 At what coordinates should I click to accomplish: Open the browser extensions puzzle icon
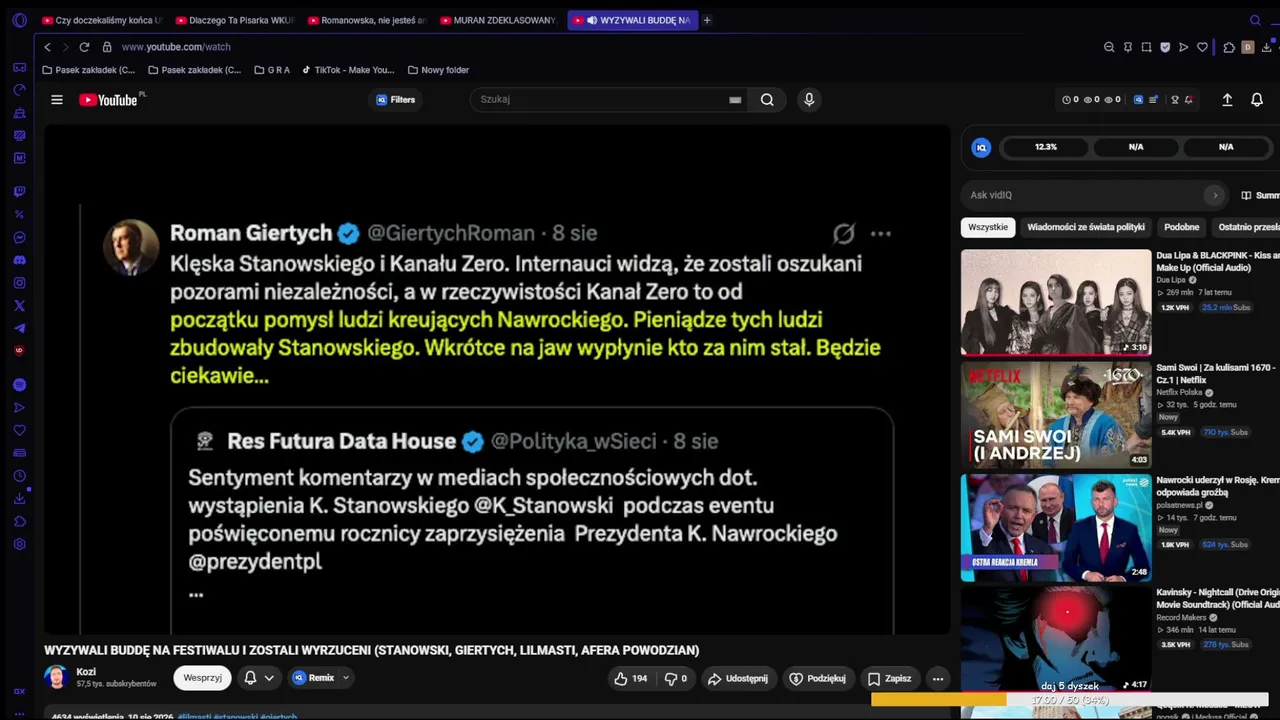click(1229, 47)
